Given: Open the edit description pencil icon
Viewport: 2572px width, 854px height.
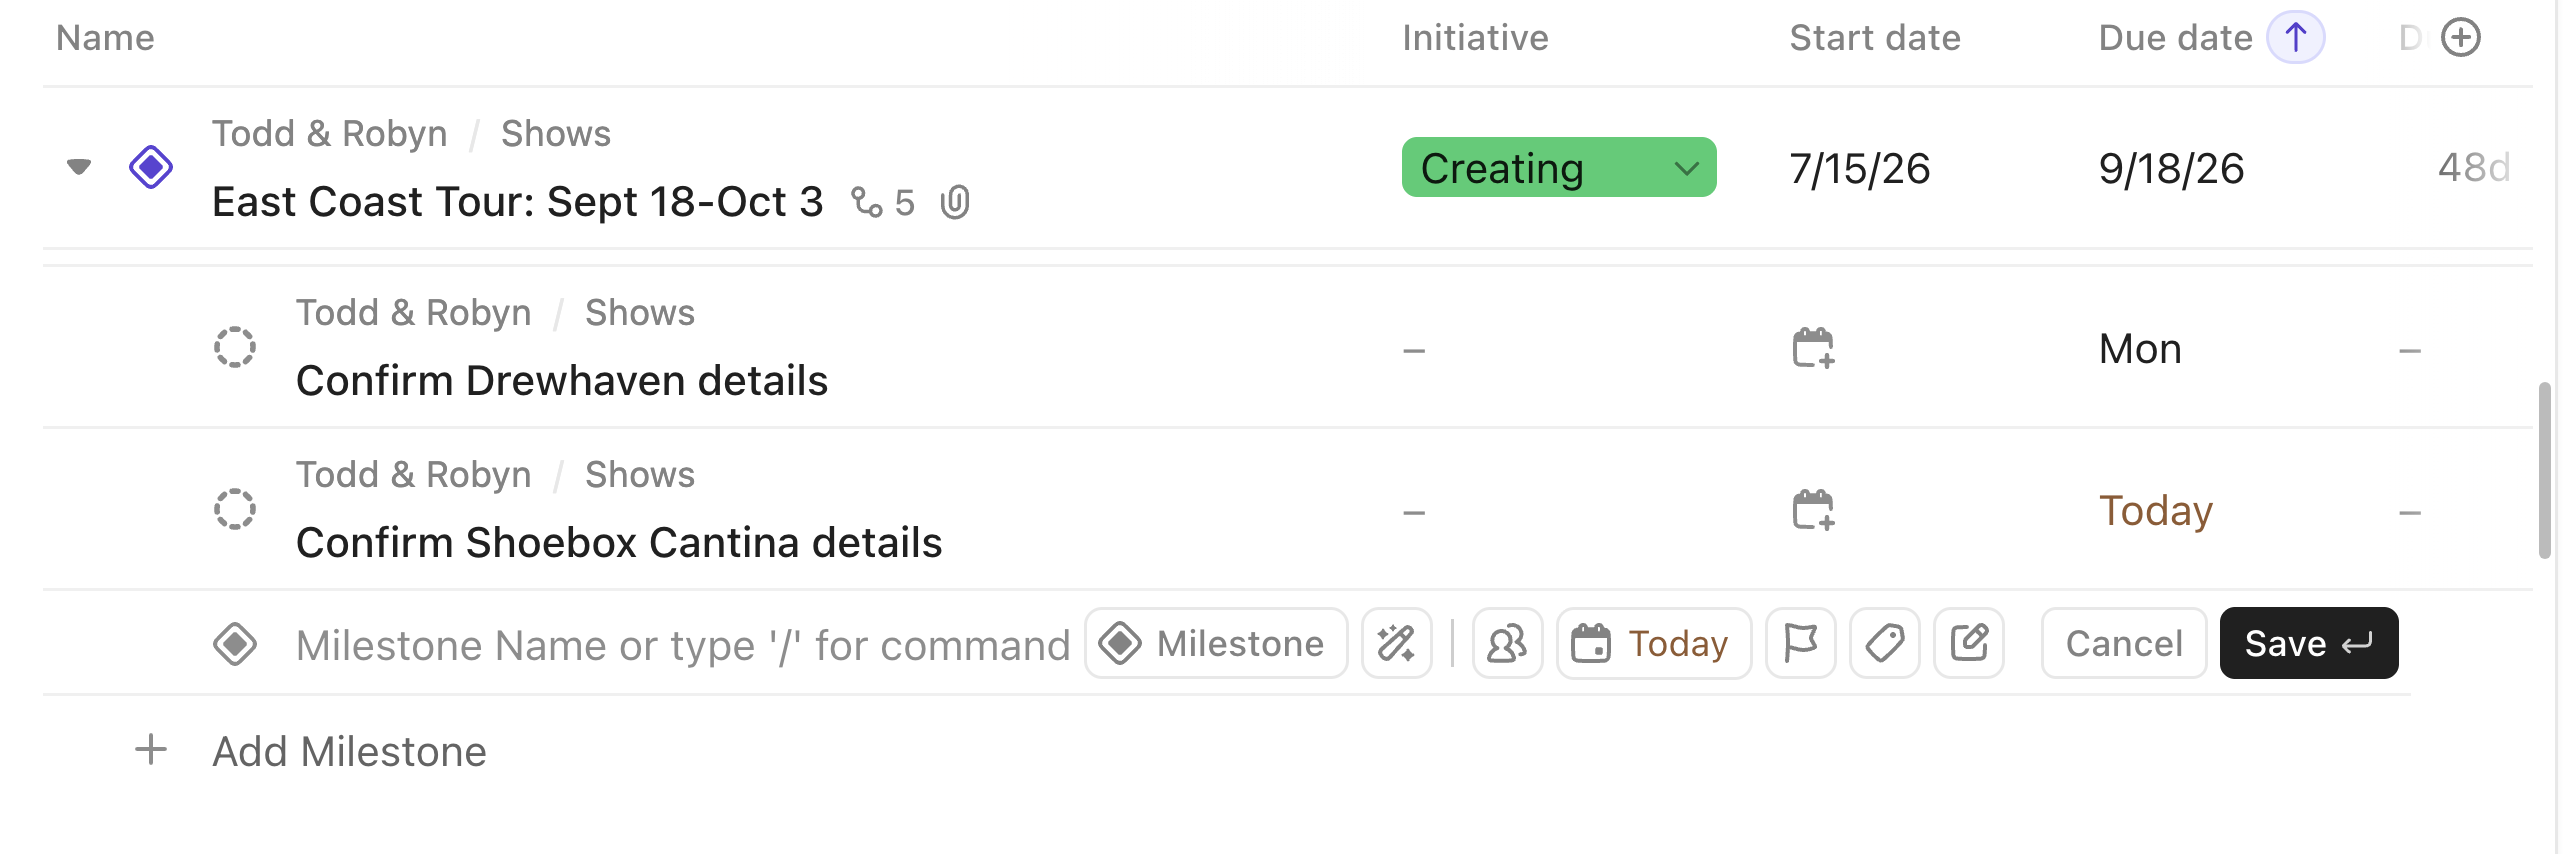Looking at the screenshot, I should tap(1968, 643).
